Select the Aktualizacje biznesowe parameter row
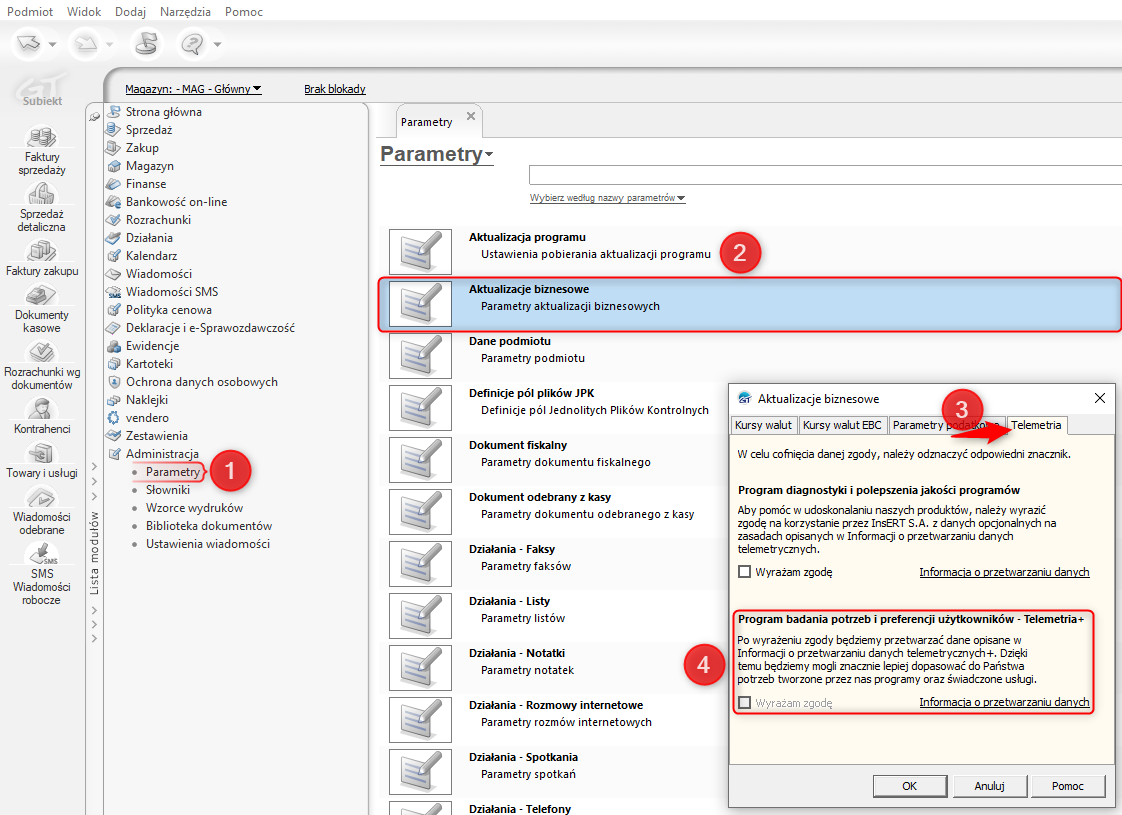The image size is (1122, 815). point(750,304)
